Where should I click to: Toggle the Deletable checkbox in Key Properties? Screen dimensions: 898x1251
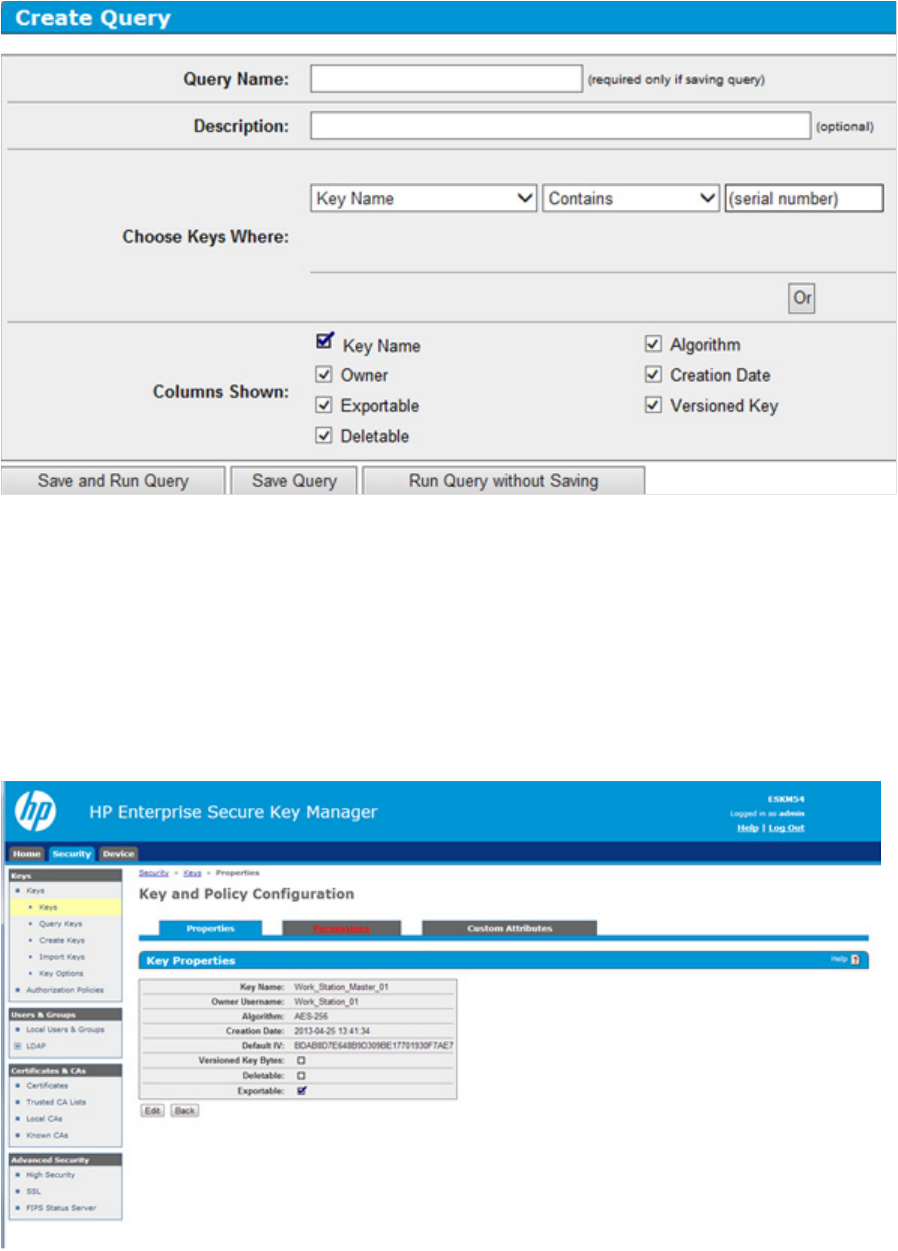301,1075
